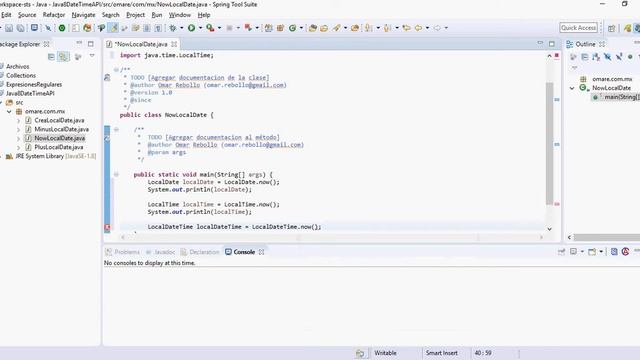640x360 pixels.
Task: Collapse the NowLocalDate class in Outline
Action: coord(572,88)
